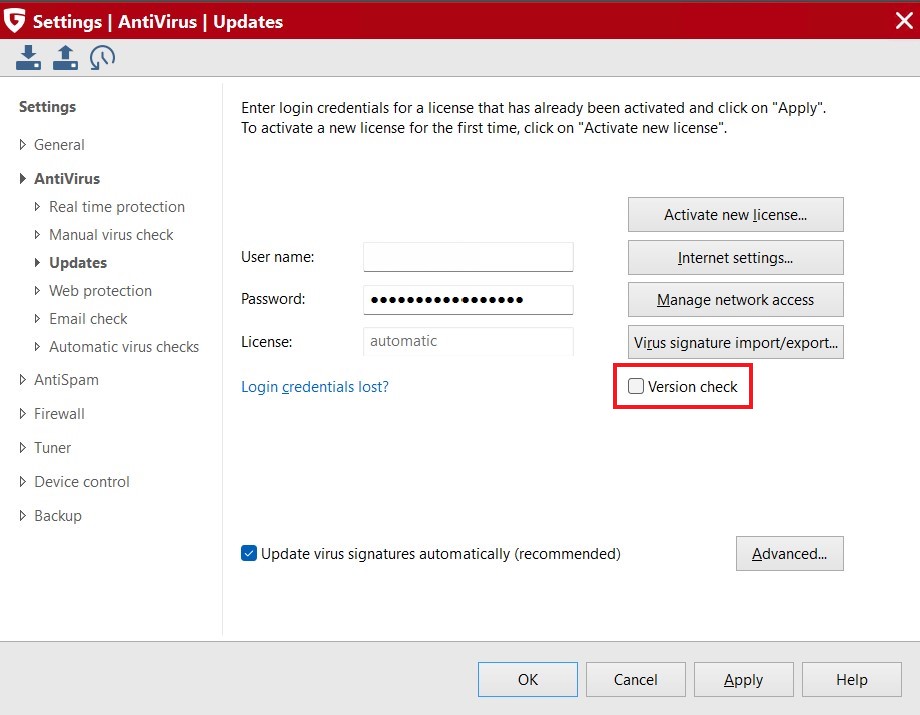Viewport: 920px width, 715px height.
Task: Open Real time protection settings
Action: 117,206
